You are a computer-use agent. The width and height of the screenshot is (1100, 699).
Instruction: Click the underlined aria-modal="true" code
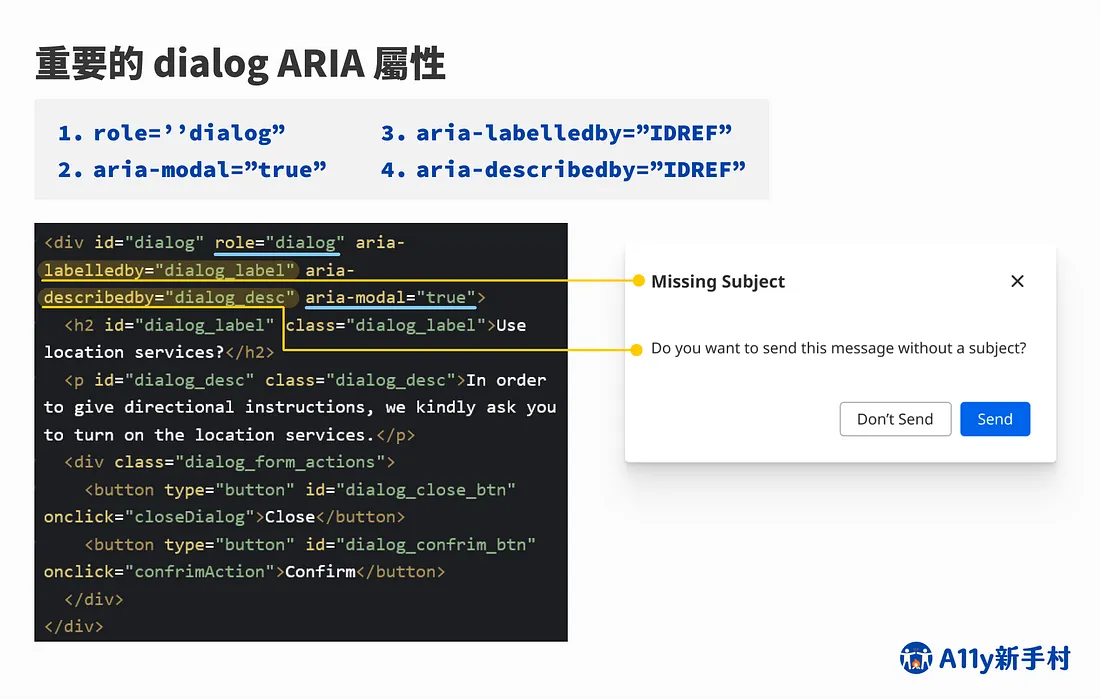[391, 298]
